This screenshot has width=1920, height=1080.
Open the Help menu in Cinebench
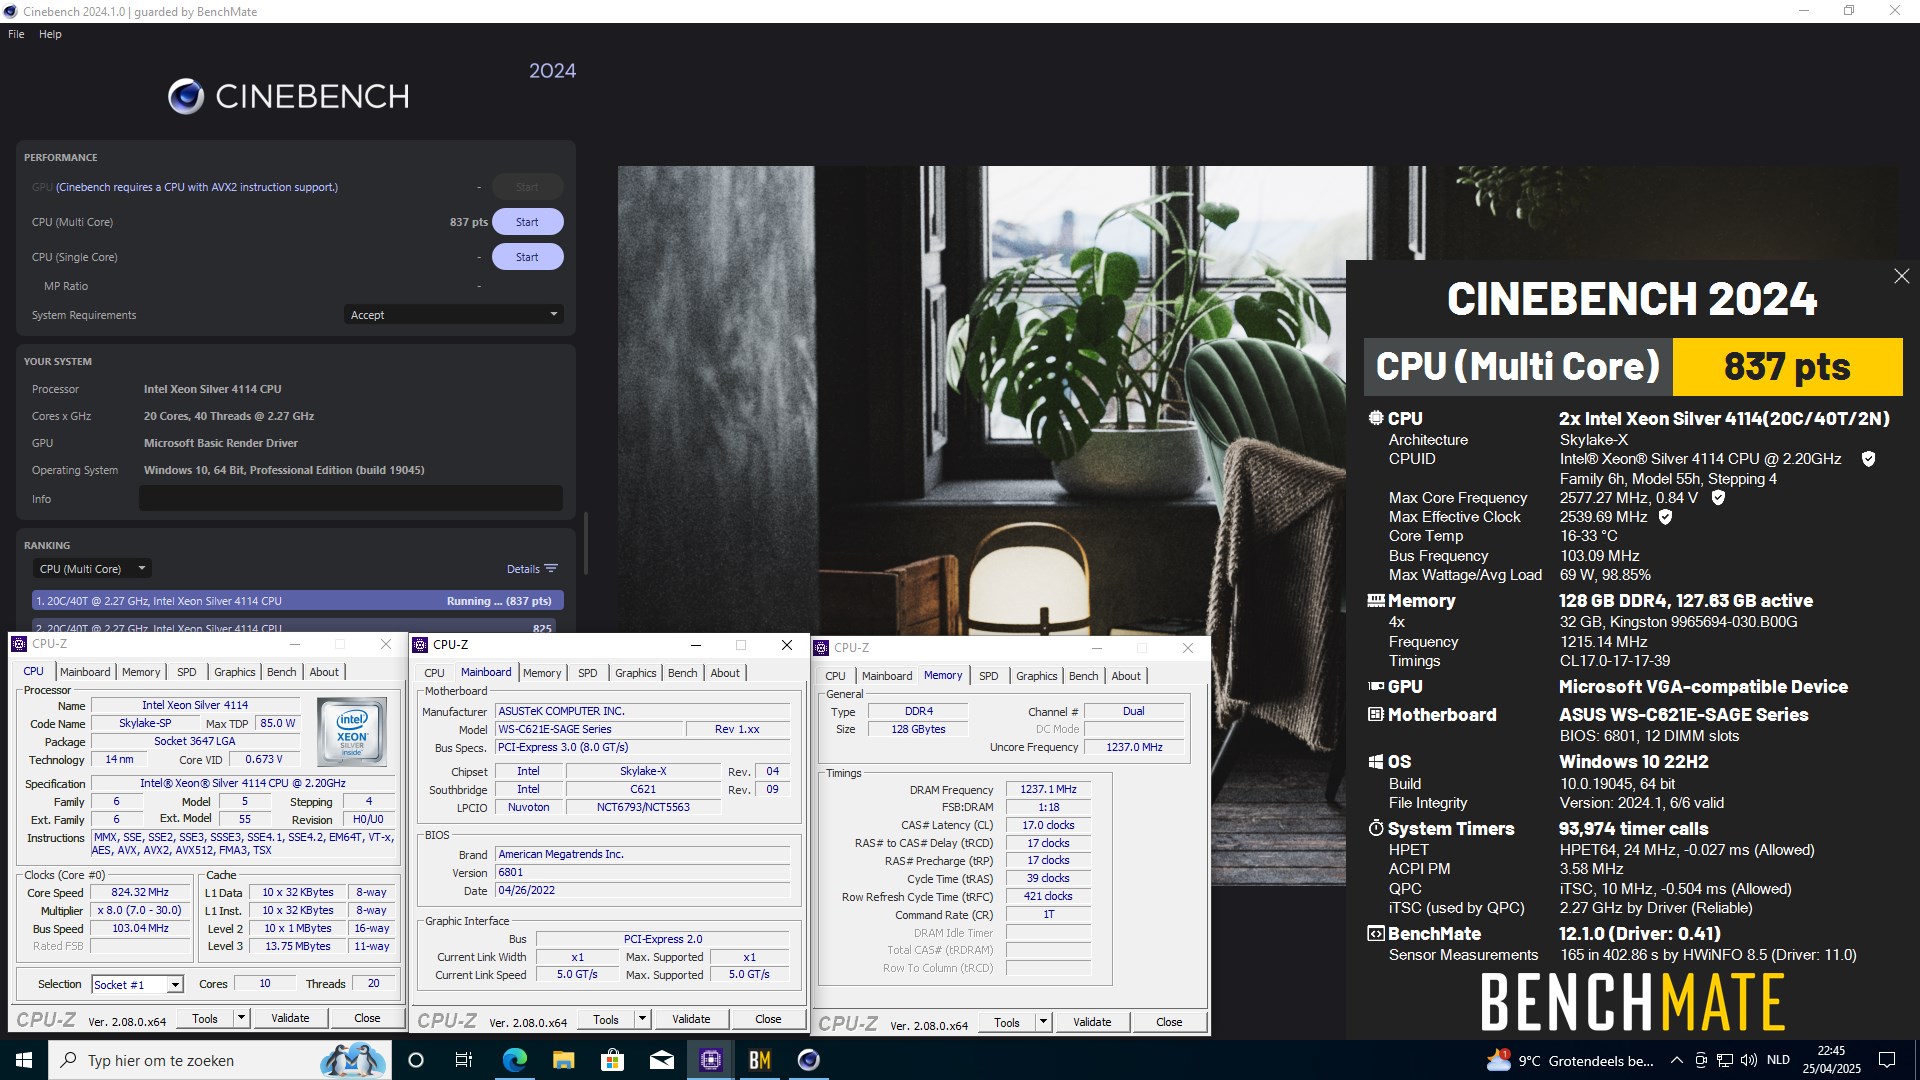click(x=50, y=34)
